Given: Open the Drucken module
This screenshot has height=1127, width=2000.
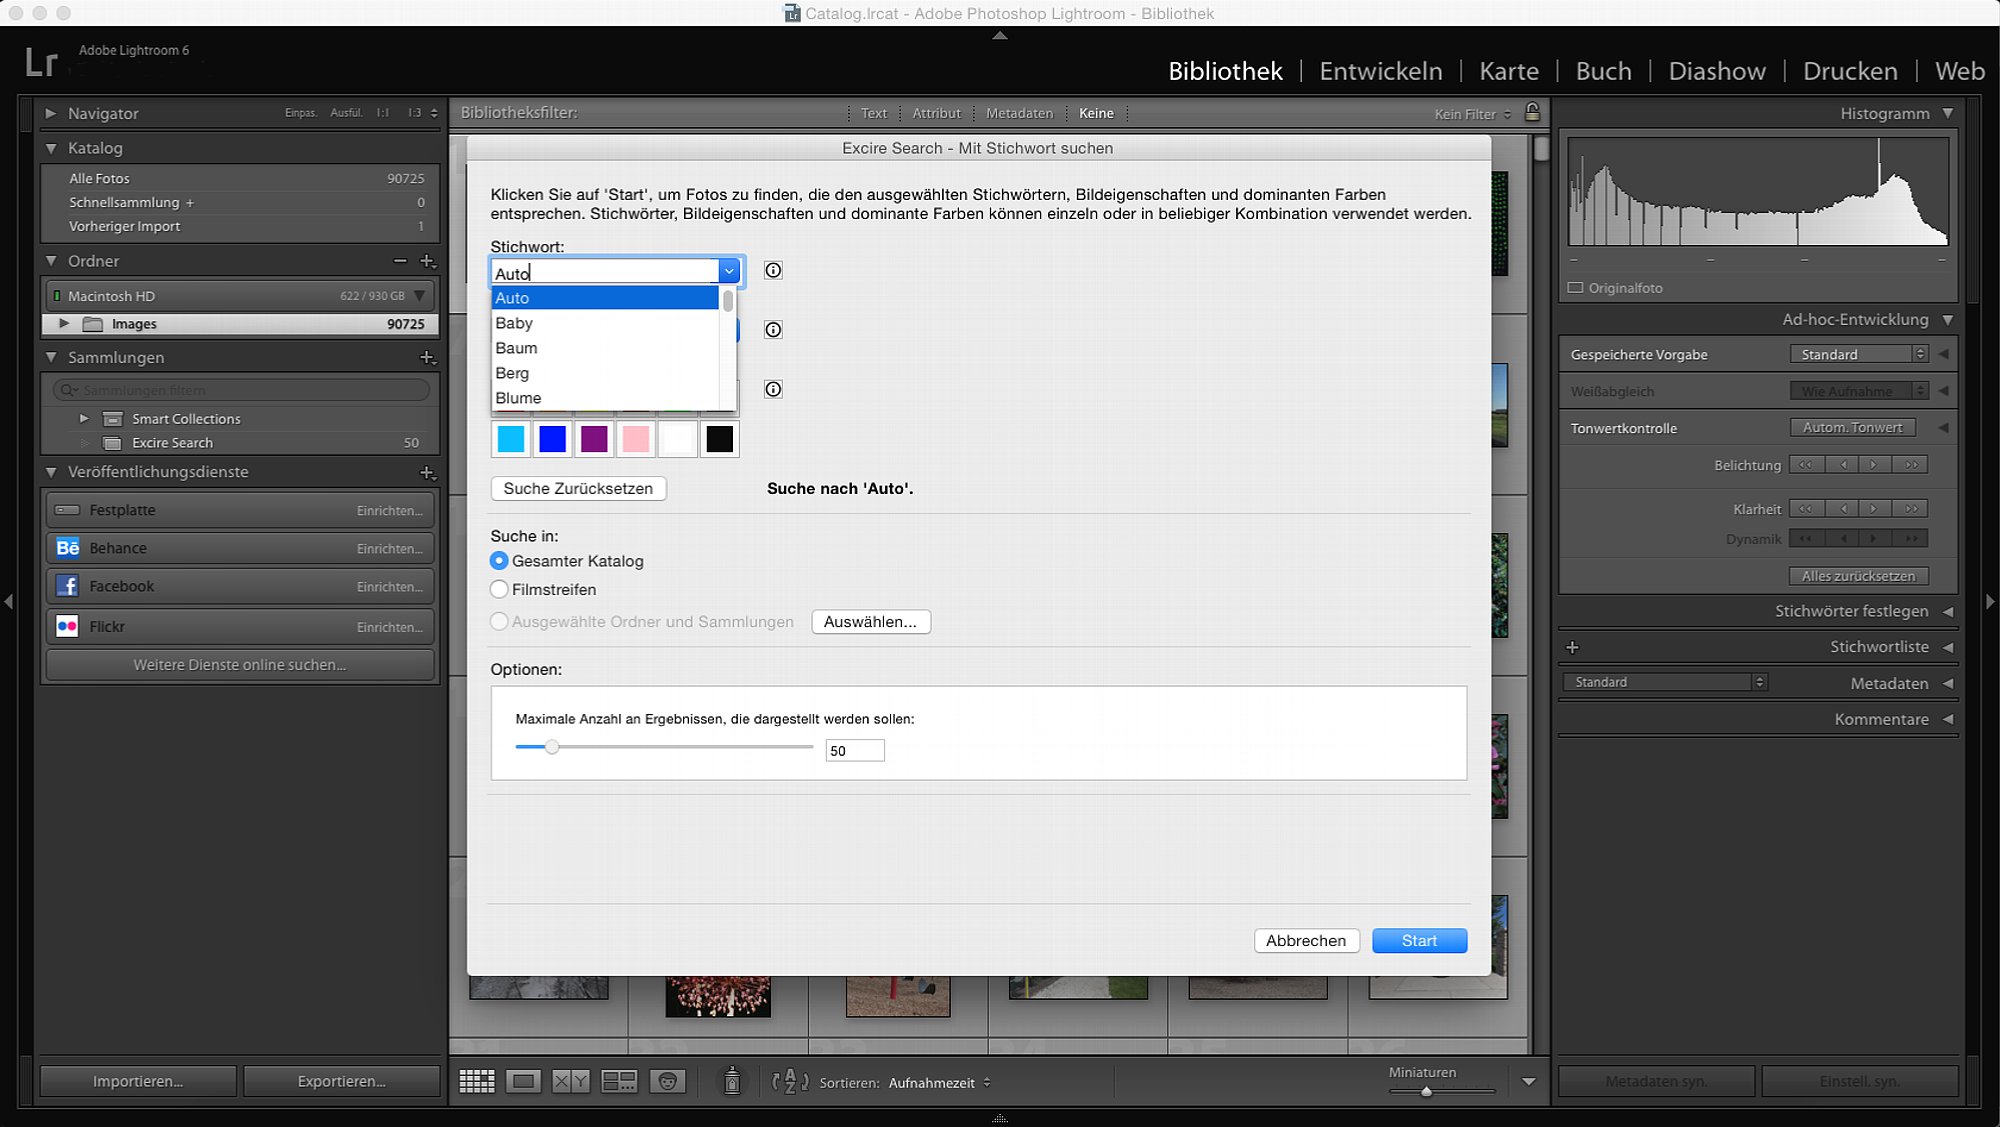Looking at the screenshot, I should [x=1850, y=71].
